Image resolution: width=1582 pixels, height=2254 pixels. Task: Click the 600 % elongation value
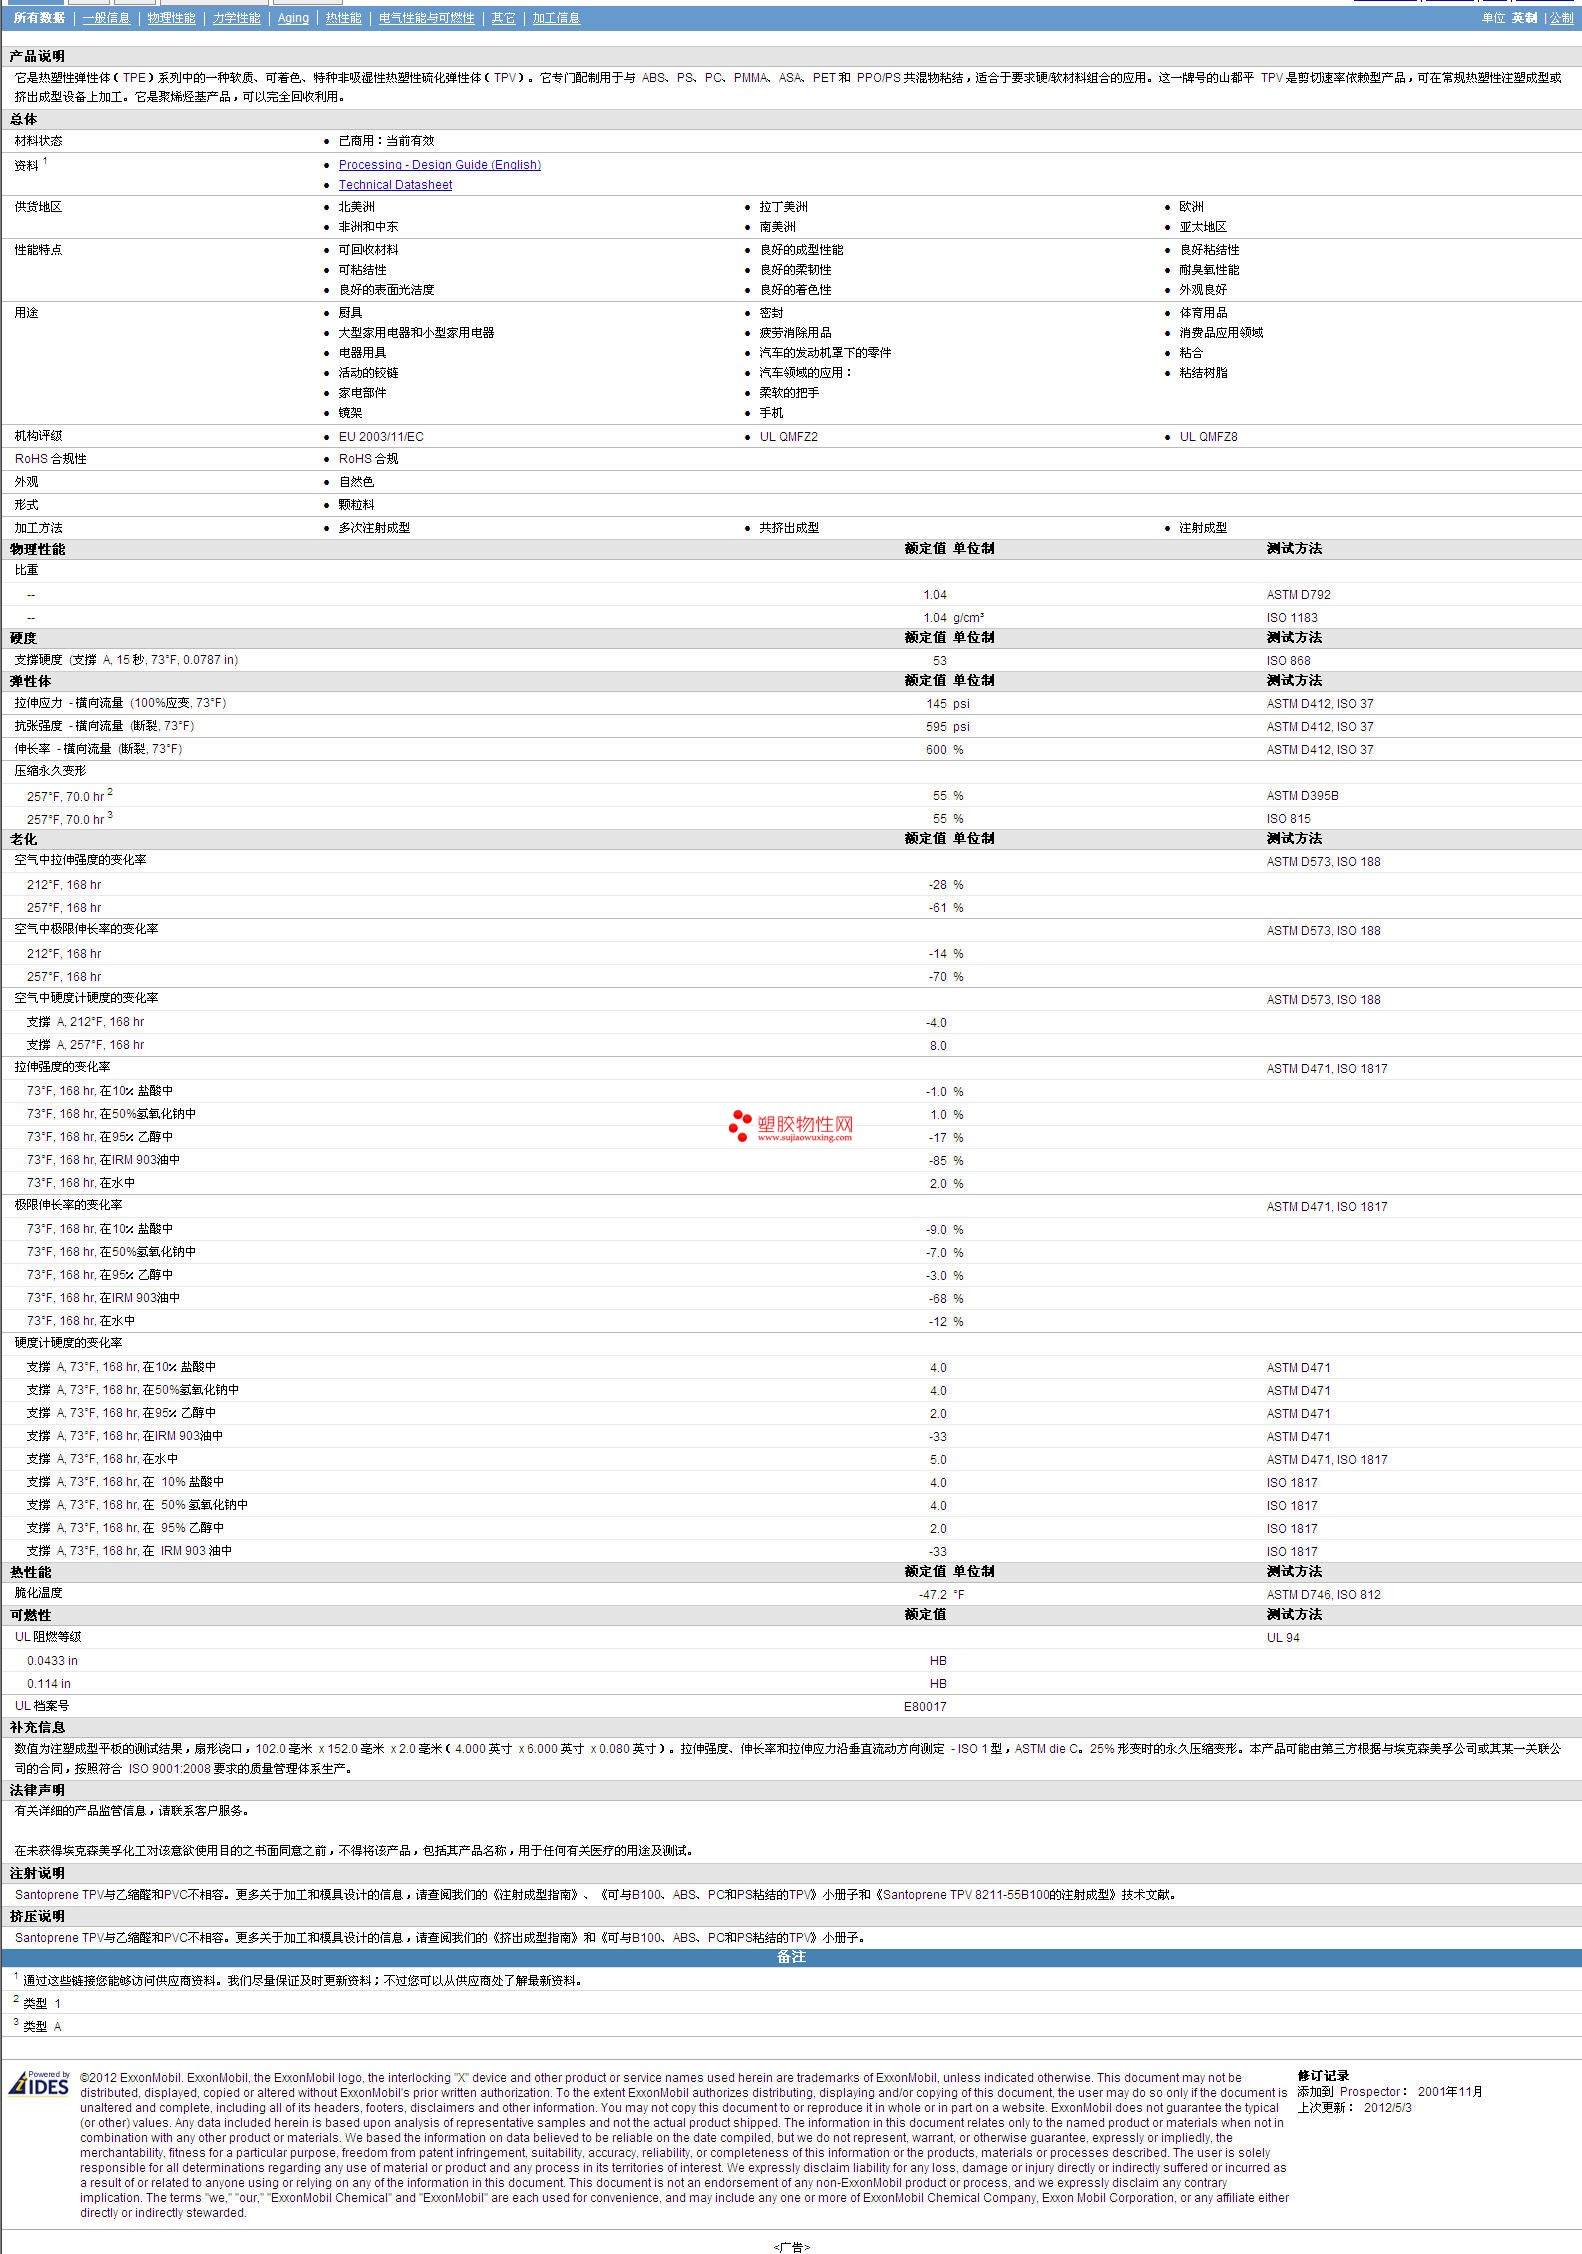[944, 750]
